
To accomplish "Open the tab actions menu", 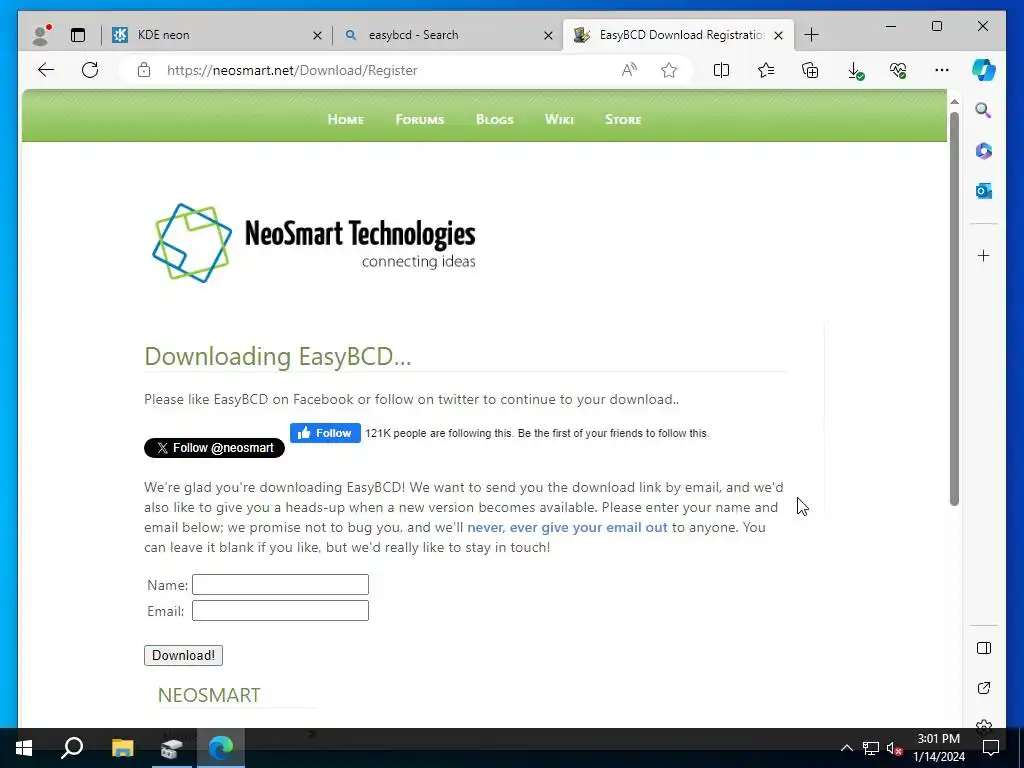I will pyautogui.click(x=78, y=35).
